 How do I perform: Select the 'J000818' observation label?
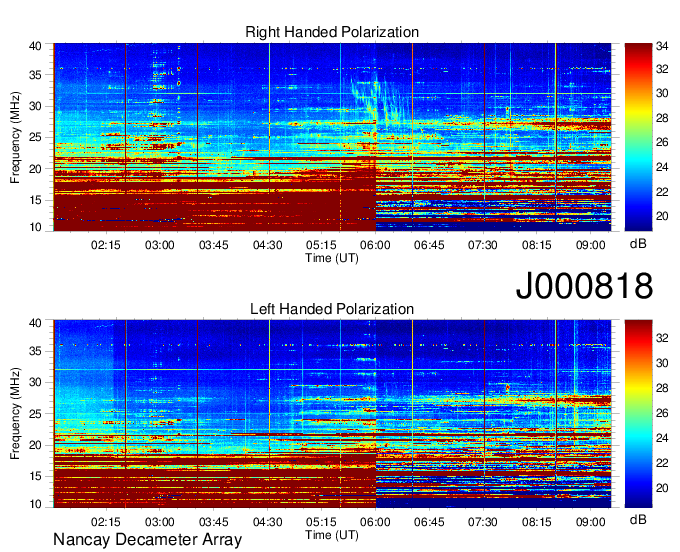584,286
